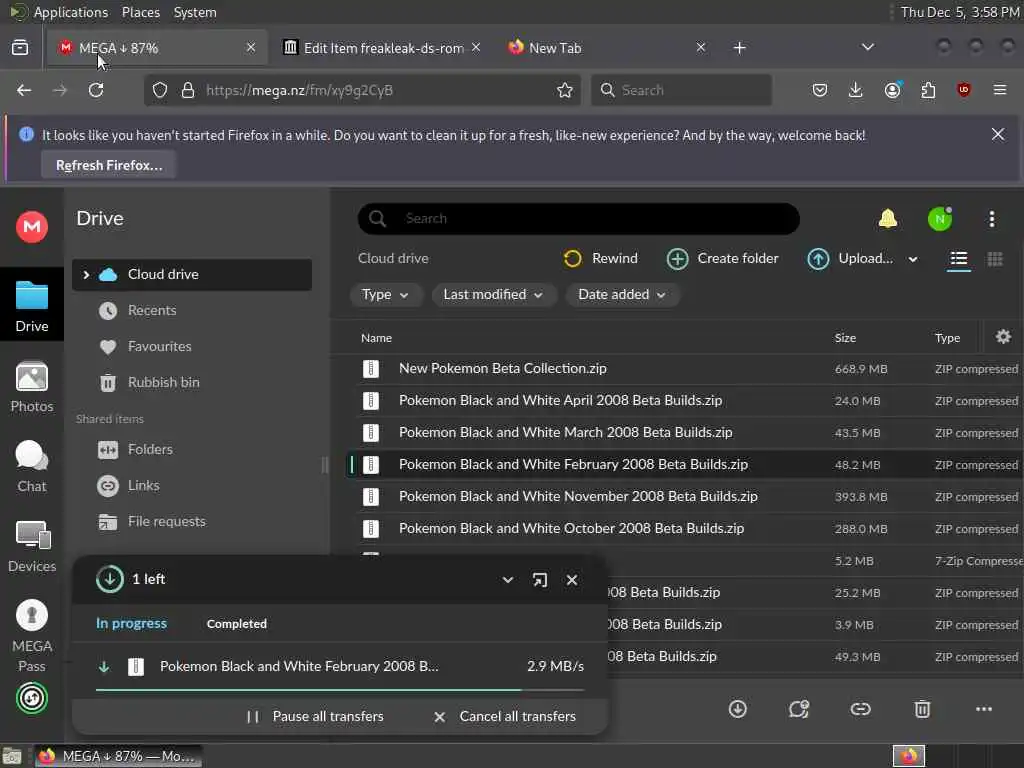1024x768 pixels.
Task: Click Cancel all transfers
Action: pos(505,716)
